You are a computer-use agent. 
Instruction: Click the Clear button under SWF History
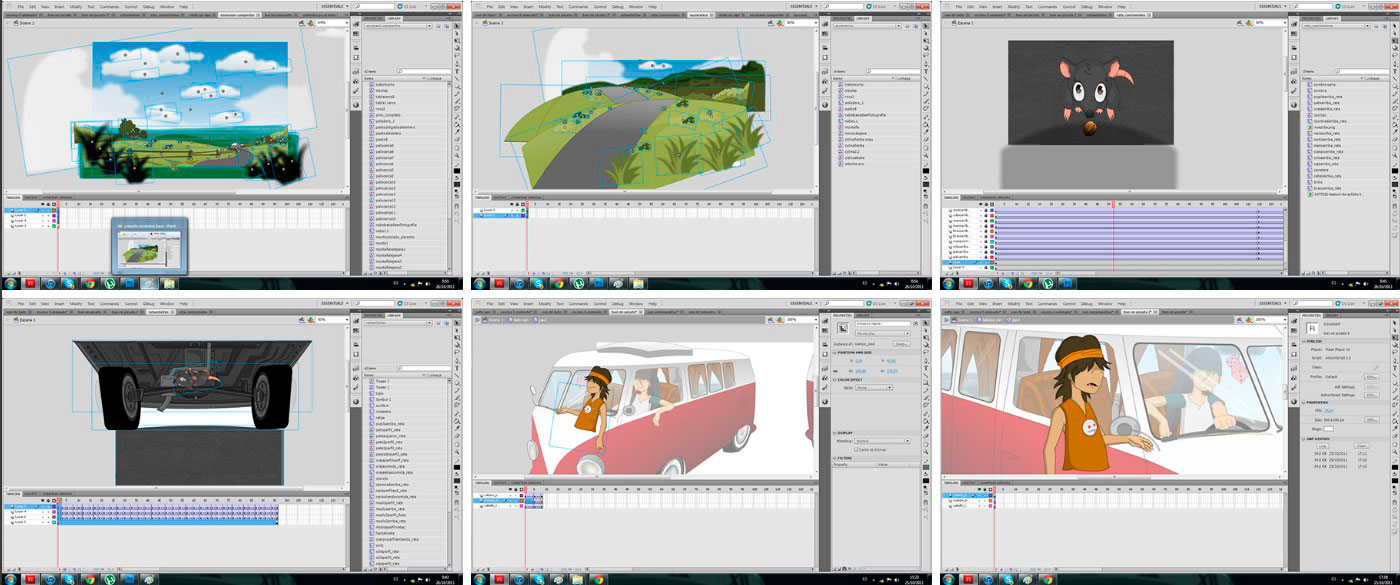point(1361,446)
